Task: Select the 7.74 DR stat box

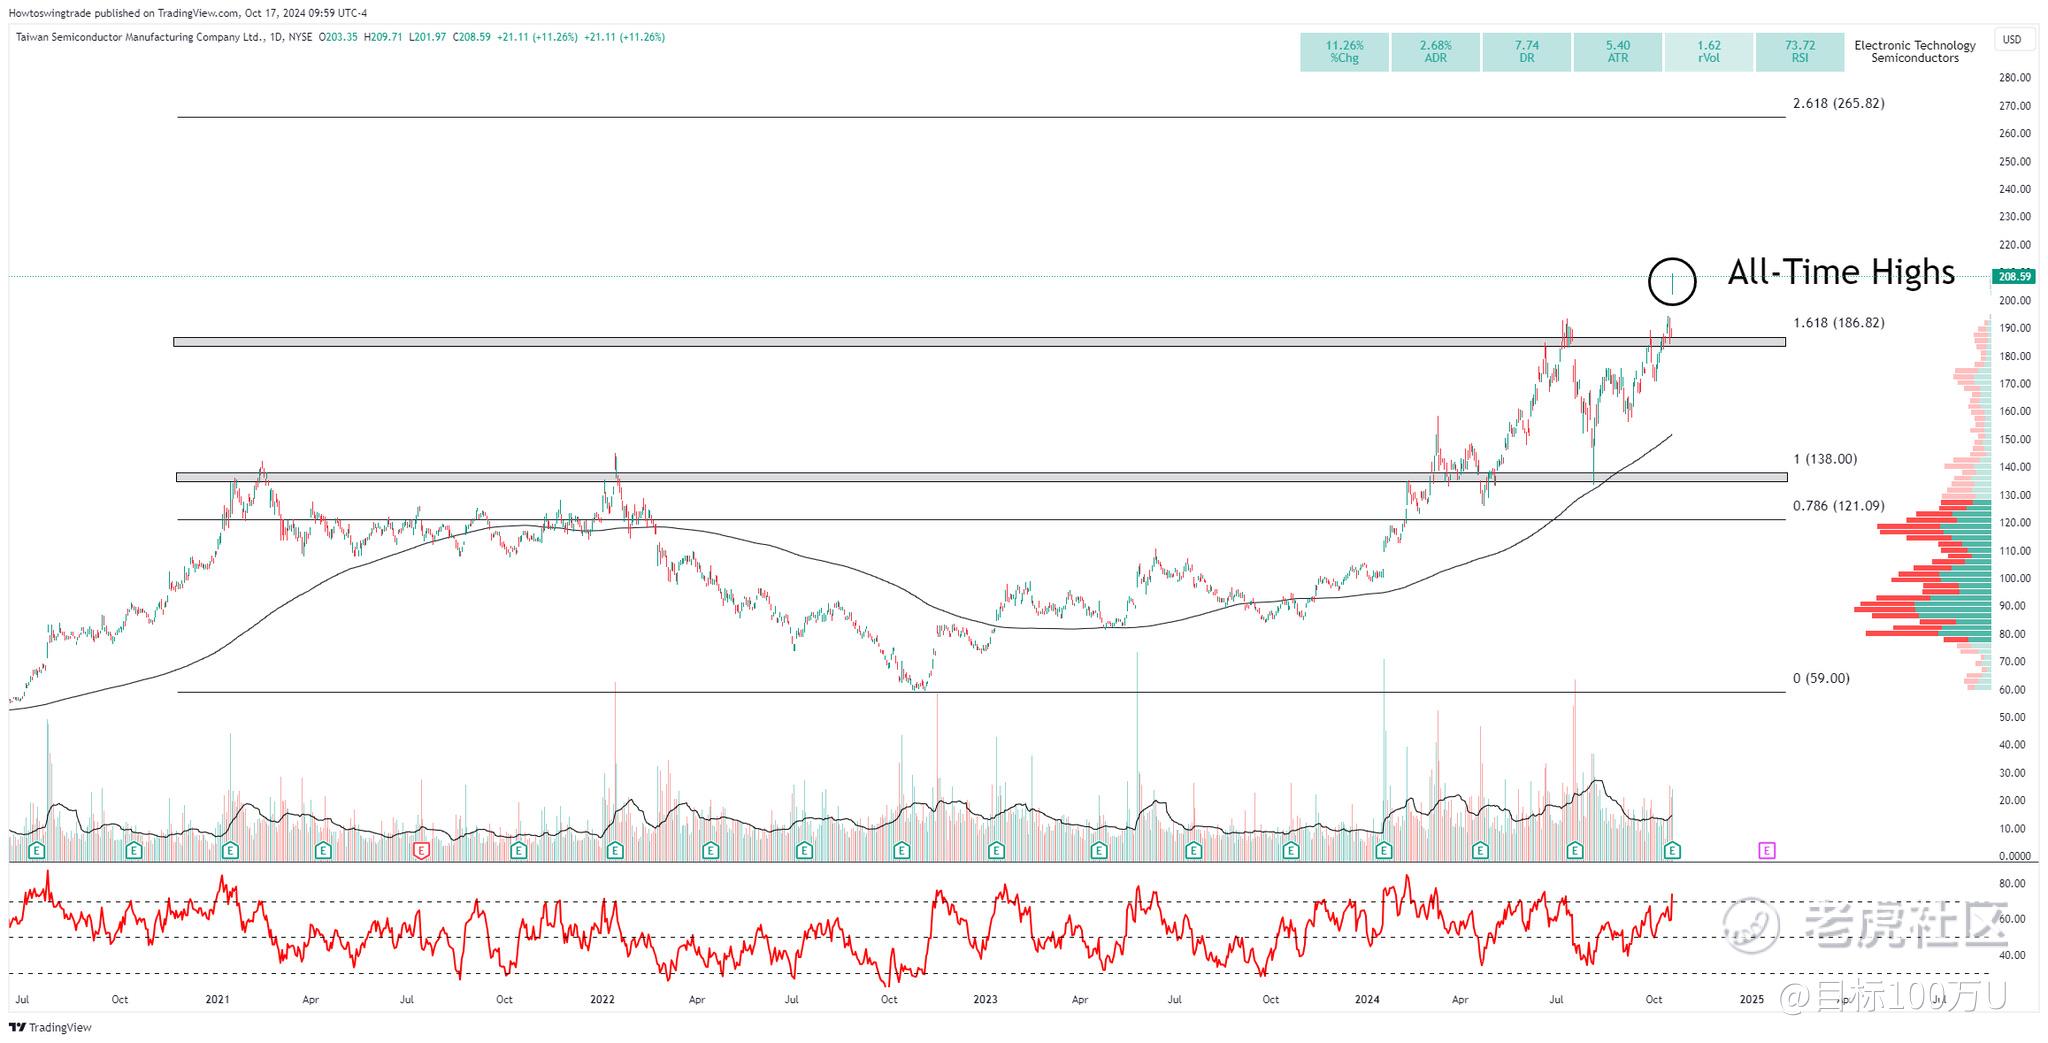Action: pos(1526,52)
